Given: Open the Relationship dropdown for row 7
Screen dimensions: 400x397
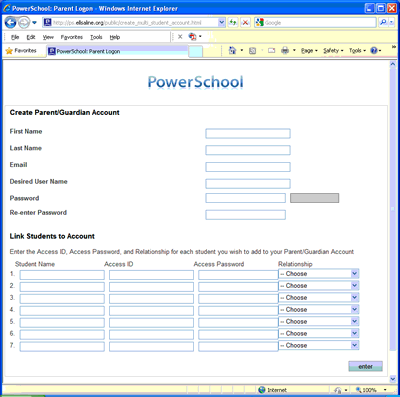Looking at the screenshot, I should click(319, 346).
